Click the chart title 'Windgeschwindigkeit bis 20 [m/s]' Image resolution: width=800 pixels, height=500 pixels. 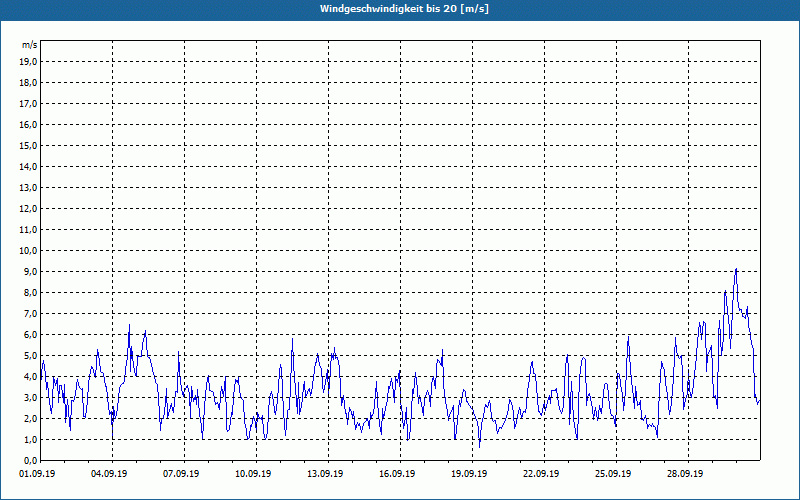click(x=405, y=9)
